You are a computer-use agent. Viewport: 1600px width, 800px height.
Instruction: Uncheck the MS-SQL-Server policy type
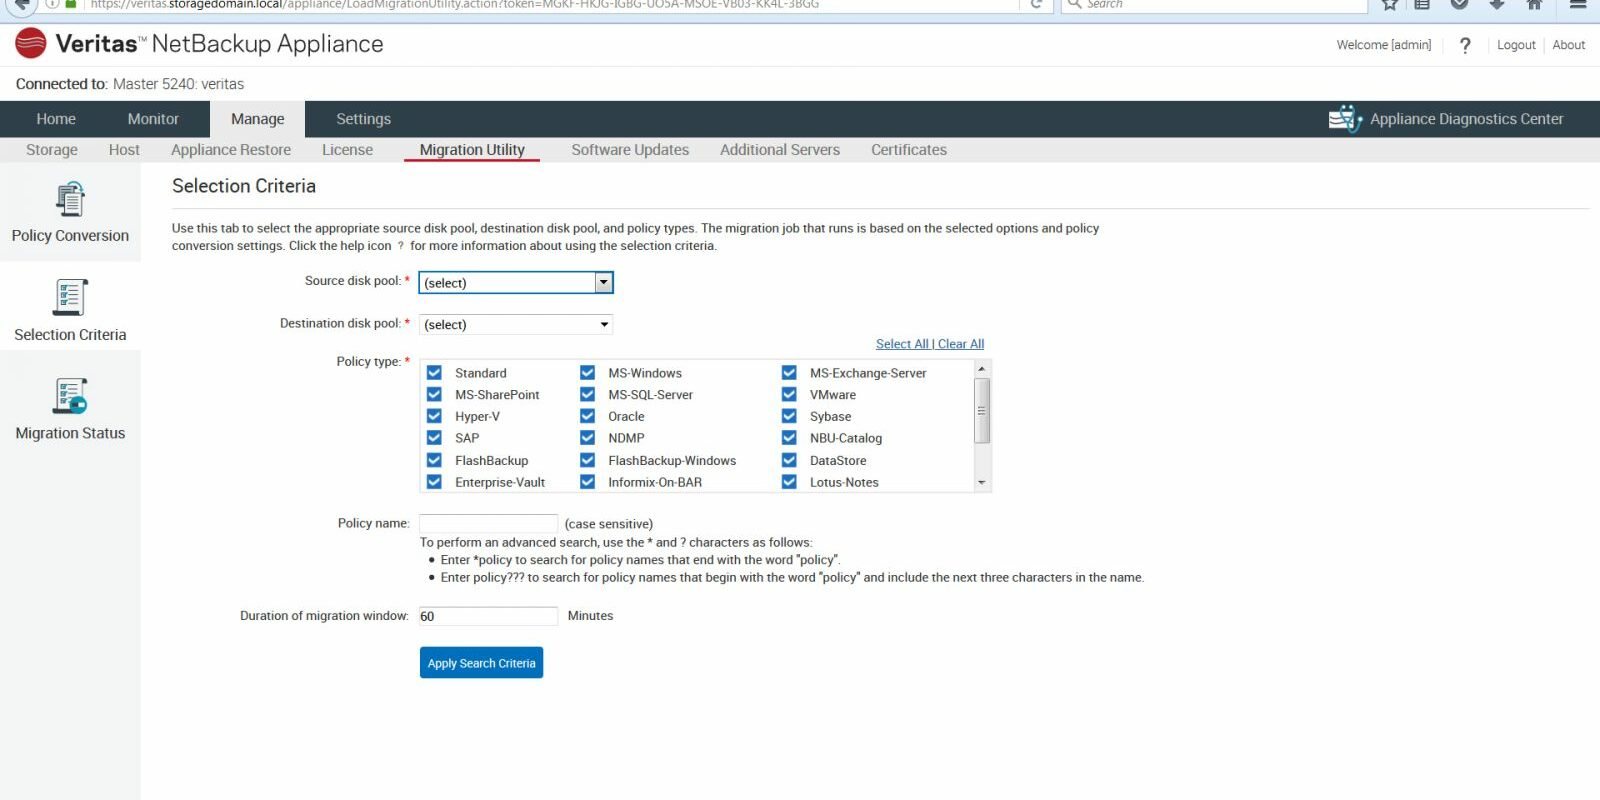tap(588, 394)
